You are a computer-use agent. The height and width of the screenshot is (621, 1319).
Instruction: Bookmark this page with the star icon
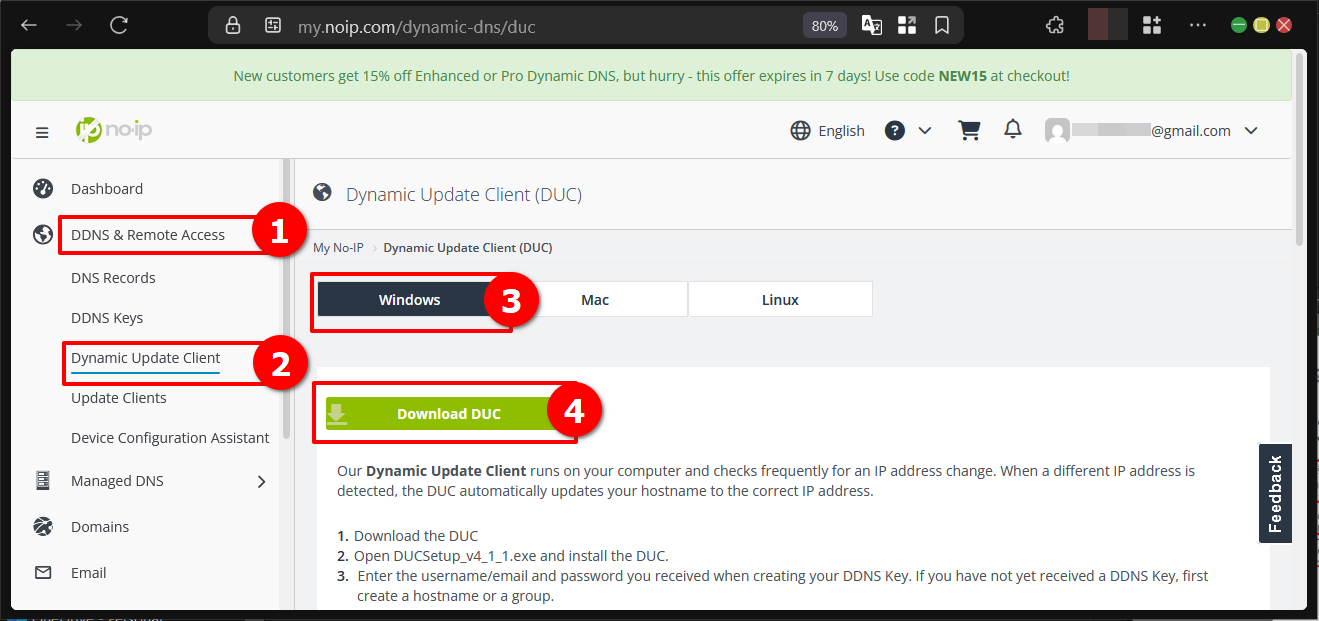[x=941, y=25]
